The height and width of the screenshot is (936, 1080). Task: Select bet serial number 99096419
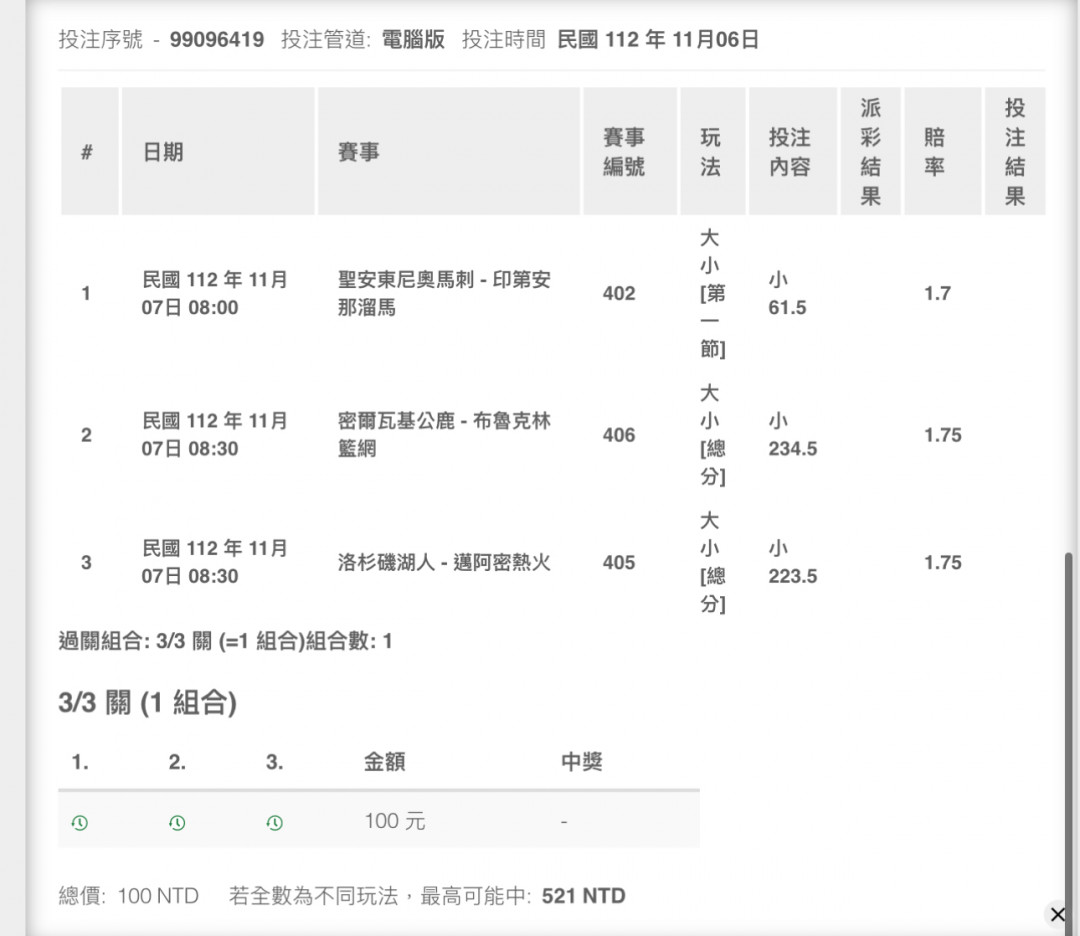[x=217, y=39]
